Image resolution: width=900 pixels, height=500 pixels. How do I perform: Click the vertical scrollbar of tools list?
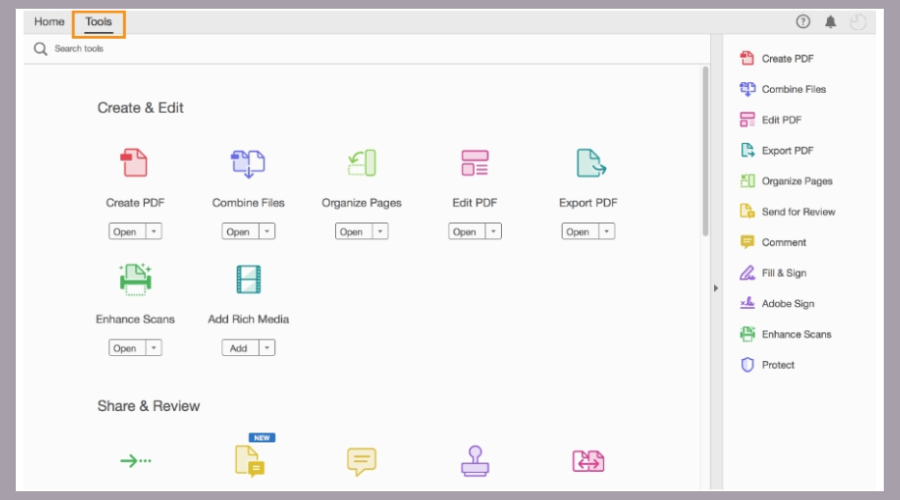(x=705, y=151)
